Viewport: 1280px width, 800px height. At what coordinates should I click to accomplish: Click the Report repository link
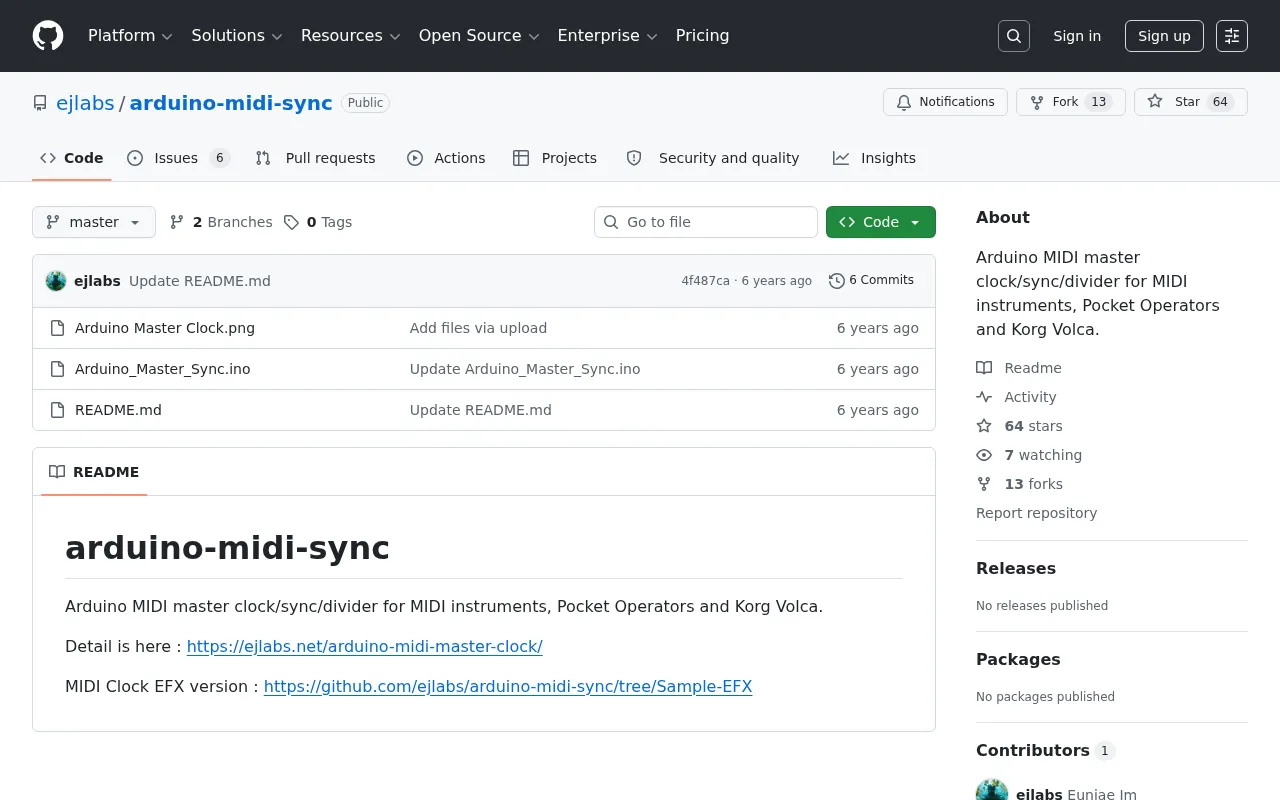pos(1036,513)
